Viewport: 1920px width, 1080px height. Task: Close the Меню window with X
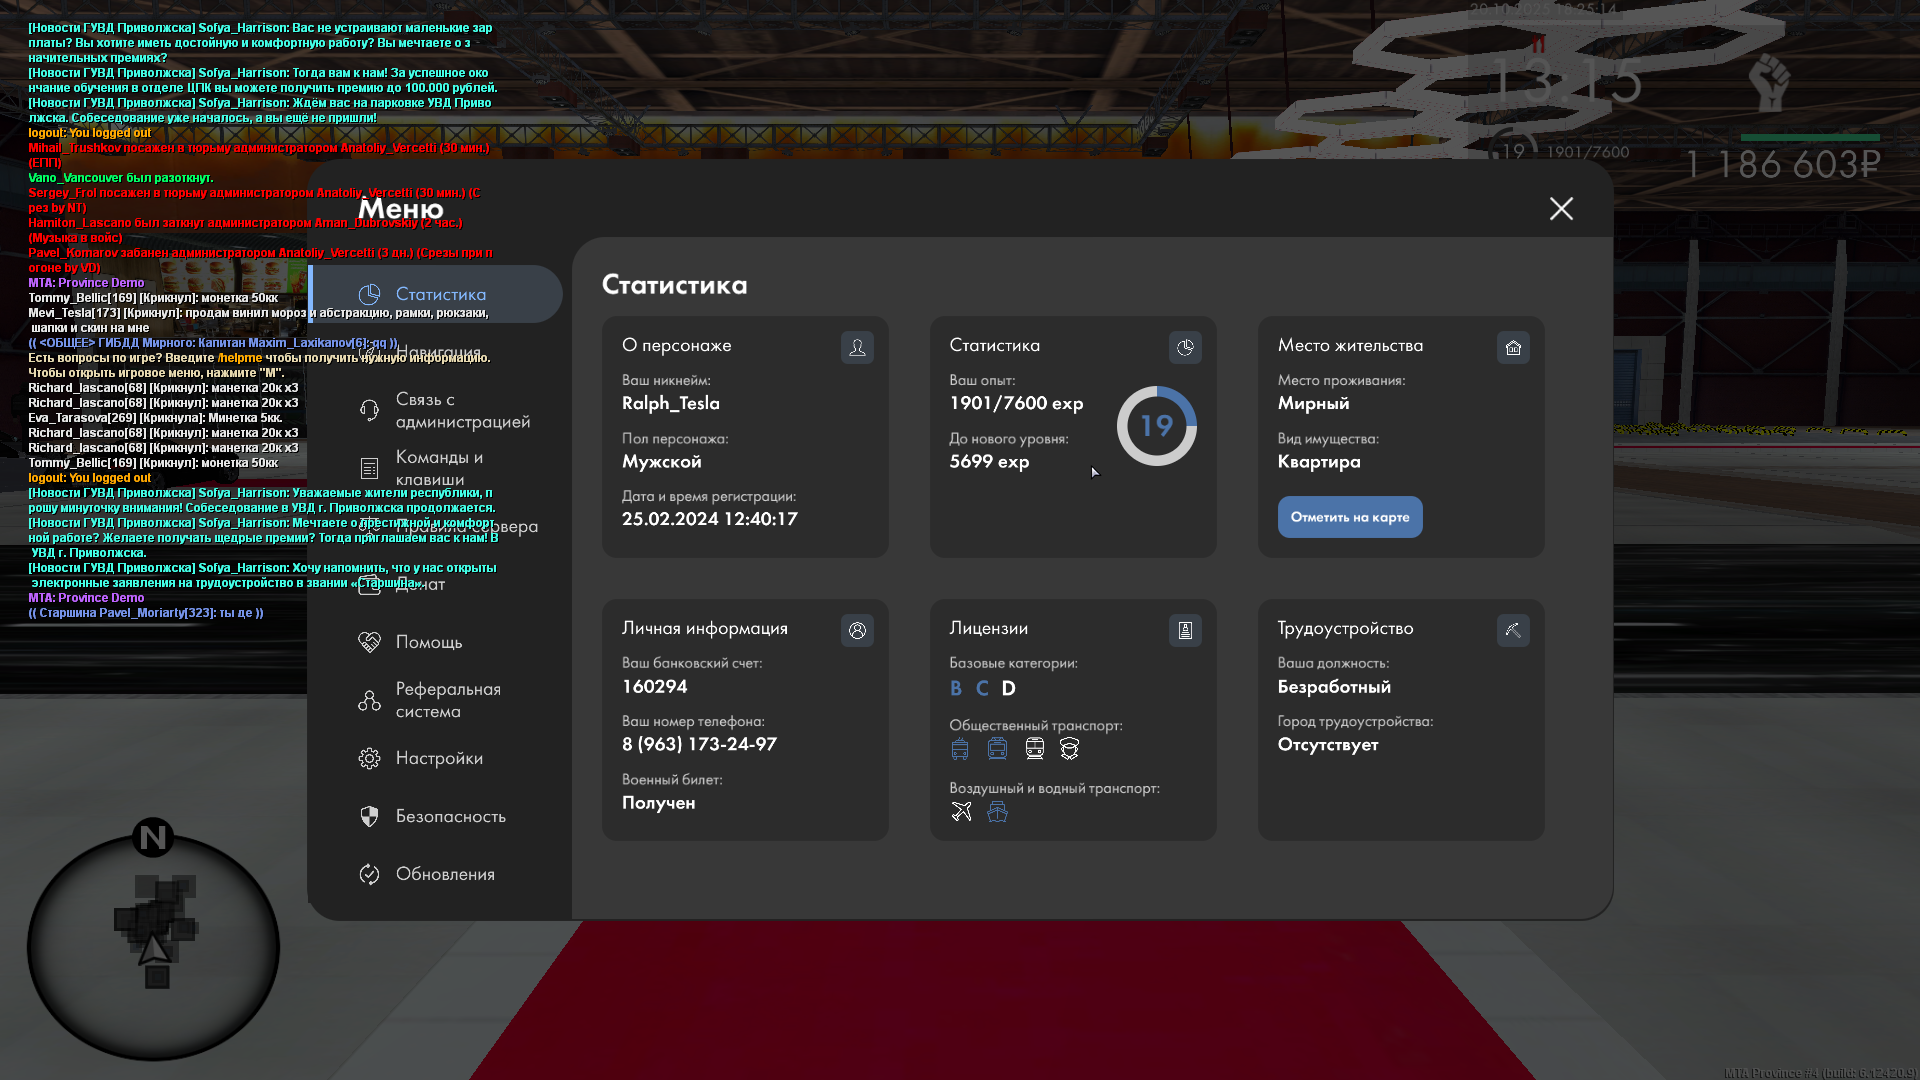(1561, 208)
